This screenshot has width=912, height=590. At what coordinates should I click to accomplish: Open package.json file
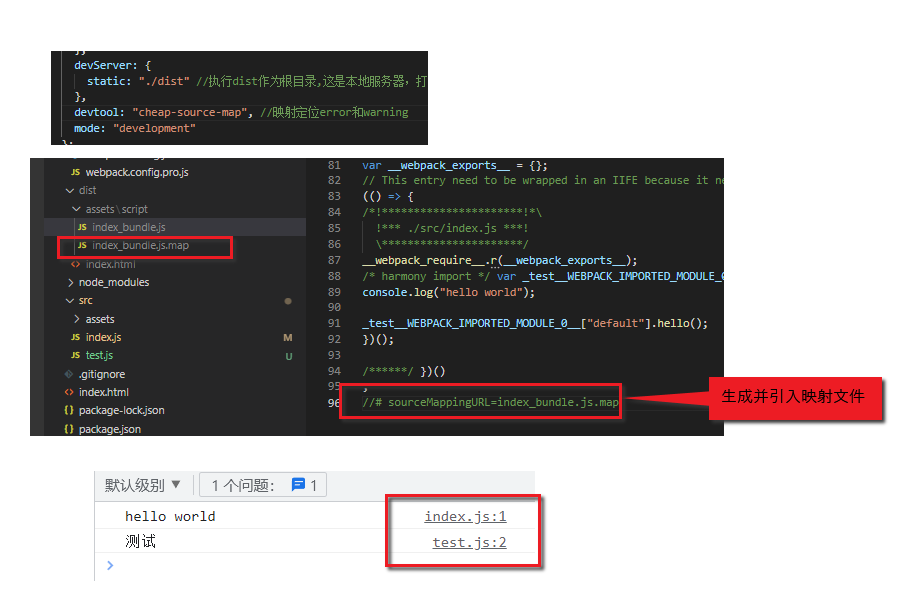point(109,429)
